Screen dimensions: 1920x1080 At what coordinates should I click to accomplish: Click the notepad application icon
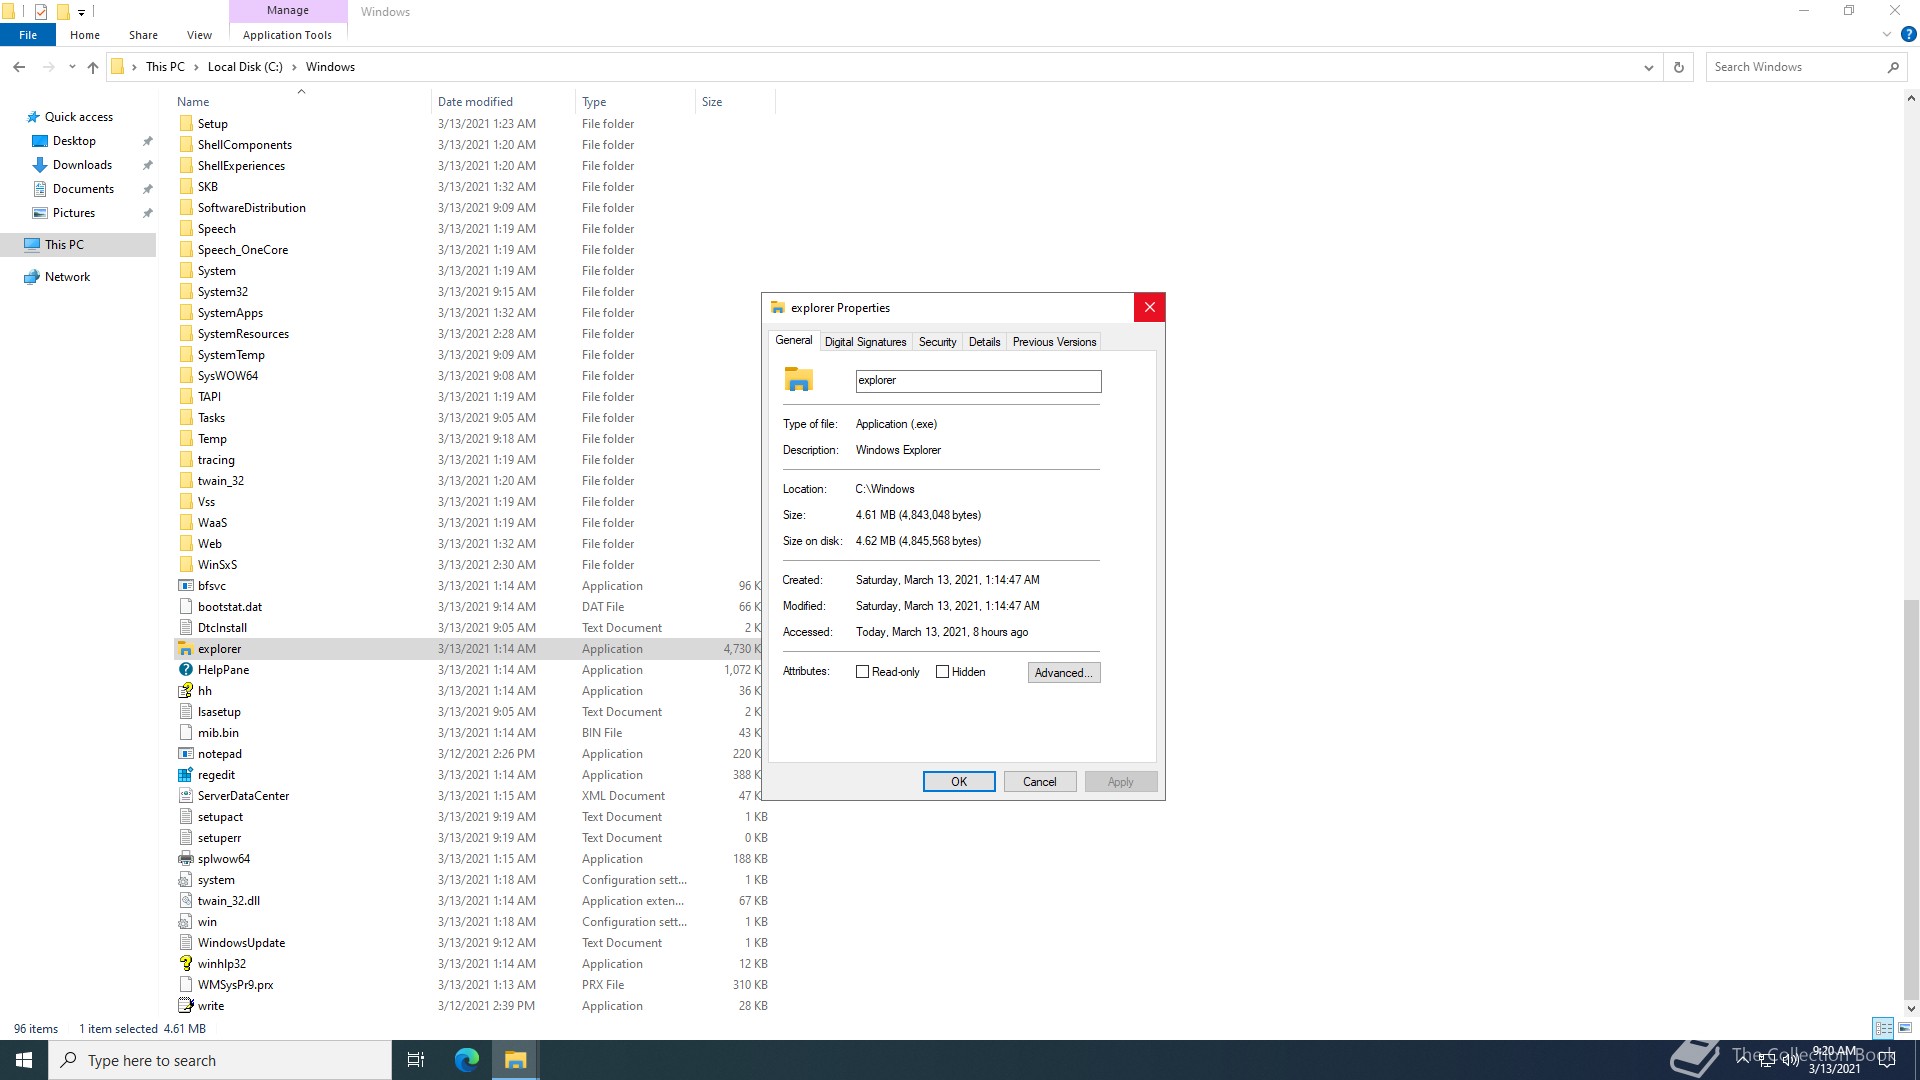point(186,754)
